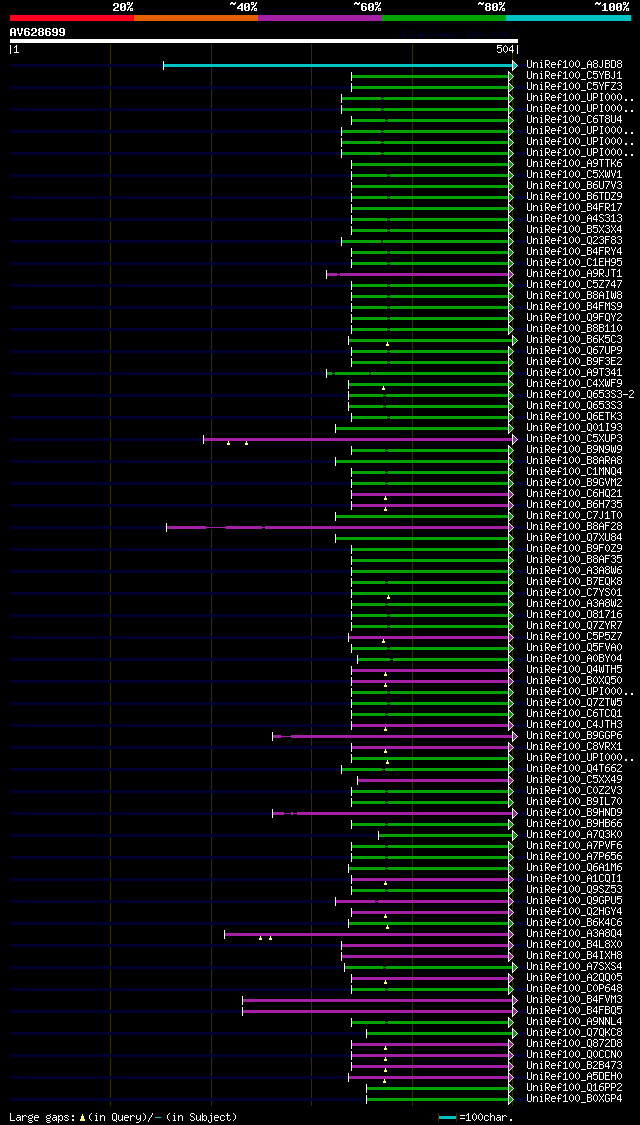Select UniRef100_A7Q3K0 label
The image size is (640, 1125).
tap(574, 834)
